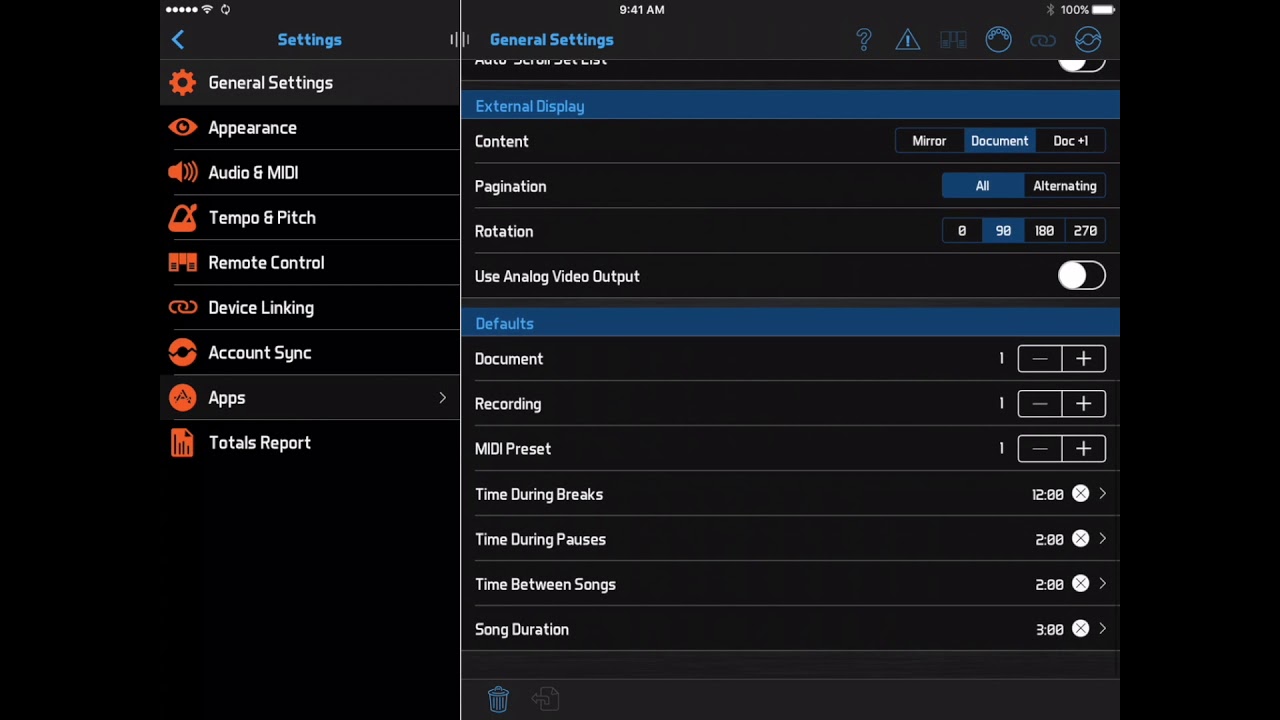The height and width of the screenshot is (720, 1280).
Task: Open Account Sync settings
Action: tap(310, 353)
